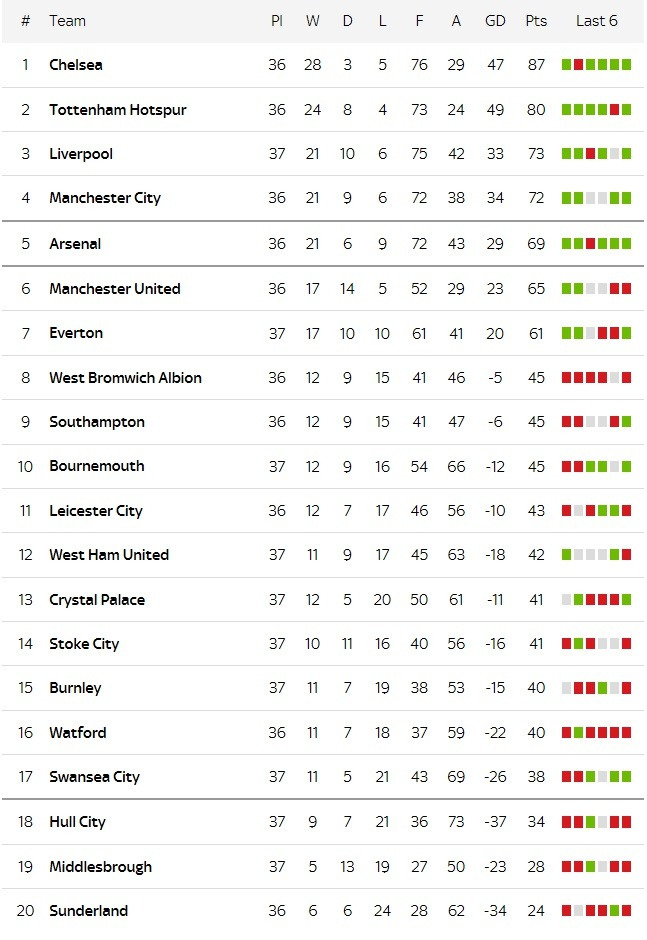Click Hull City in the table
Screen dimensions: 647x940
pyautogui.click(x=77, y=822)
